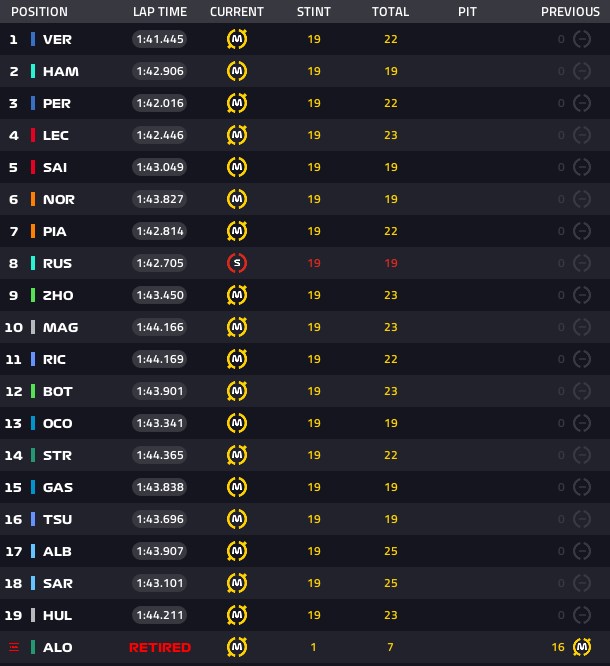
Task: Click Leclerc's empty previous tyre icon
Action: pyautogui.click(x=582, y=135)
